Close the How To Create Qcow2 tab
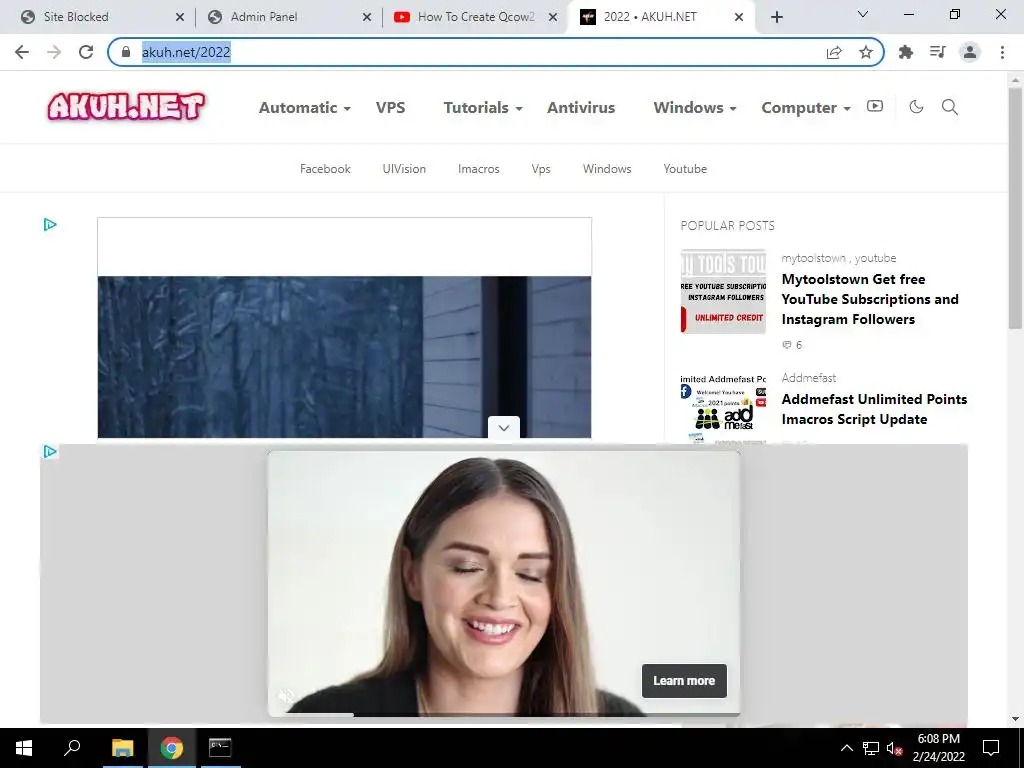This screenshot has width=1024, height=768. click(x=553, y=17)
